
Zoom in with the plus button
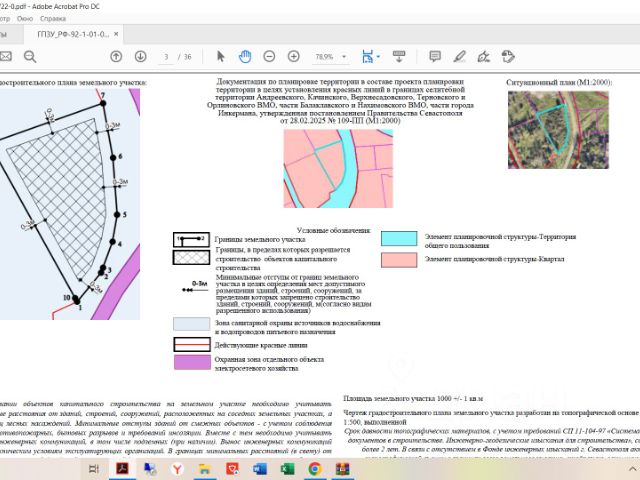[x=293, y=57]
